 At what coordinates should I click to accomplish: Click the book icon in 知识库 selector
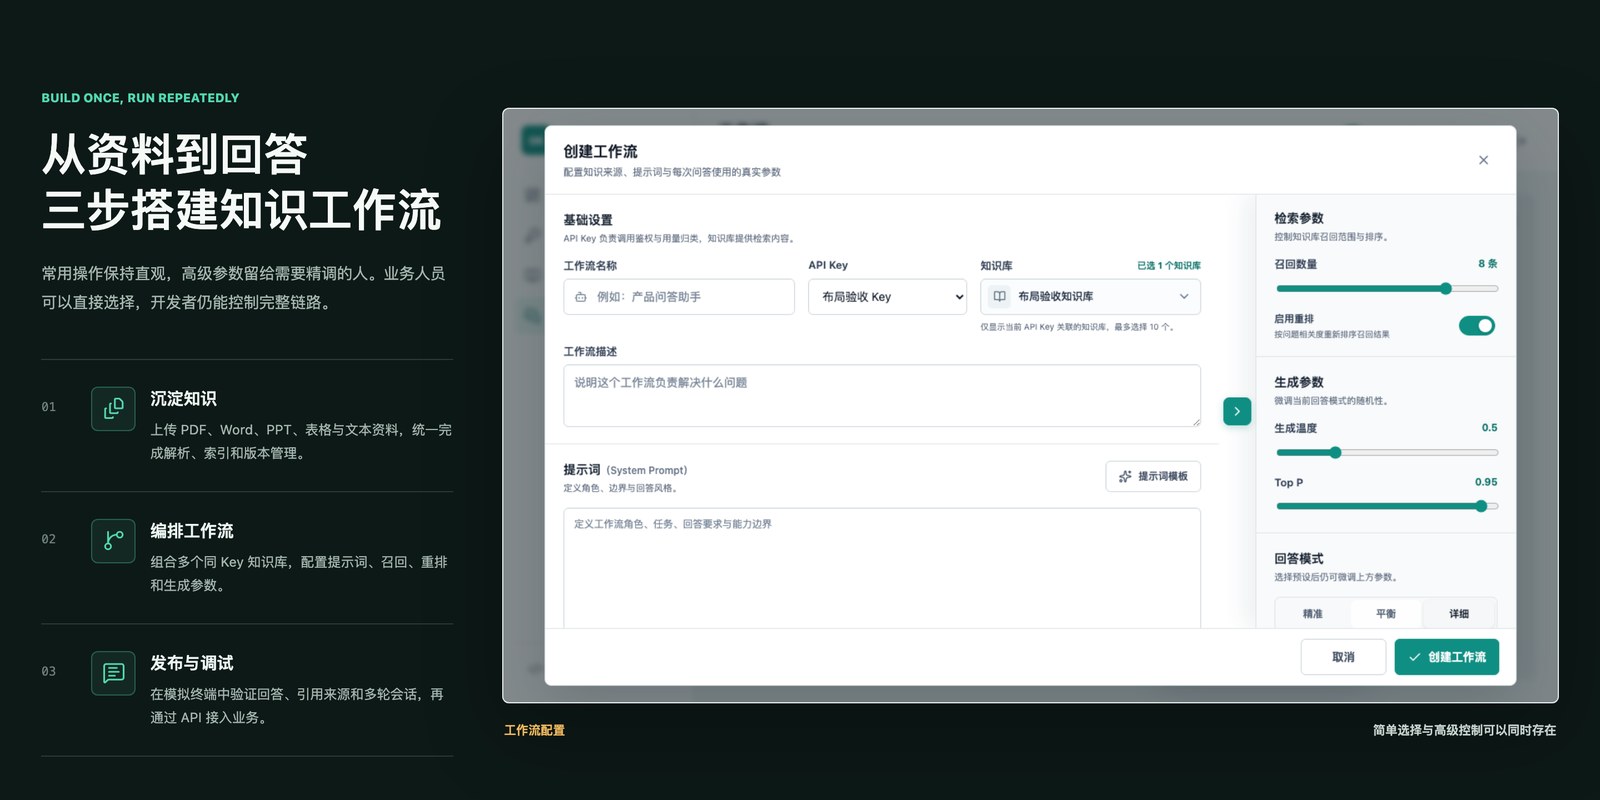[x=999, y=296]
